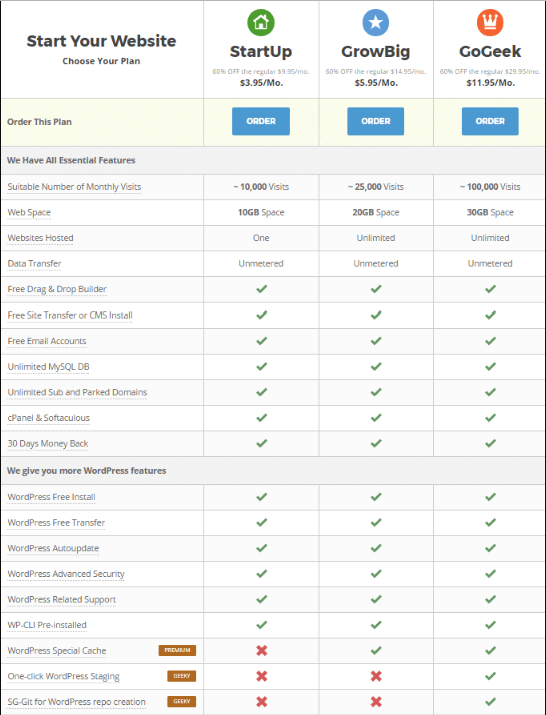Click the 20GB Space cell

tap(375, 212)
